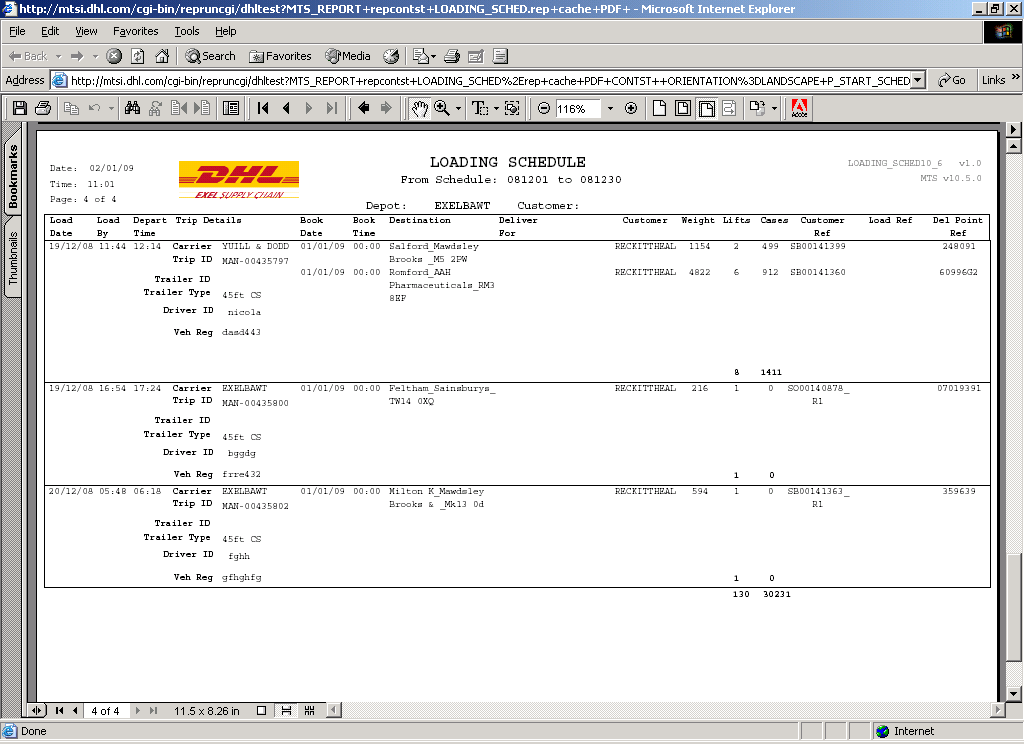The width and height of the screenshot is (1024, 744).
Task: Click the Back button
Action: [28, 56]
